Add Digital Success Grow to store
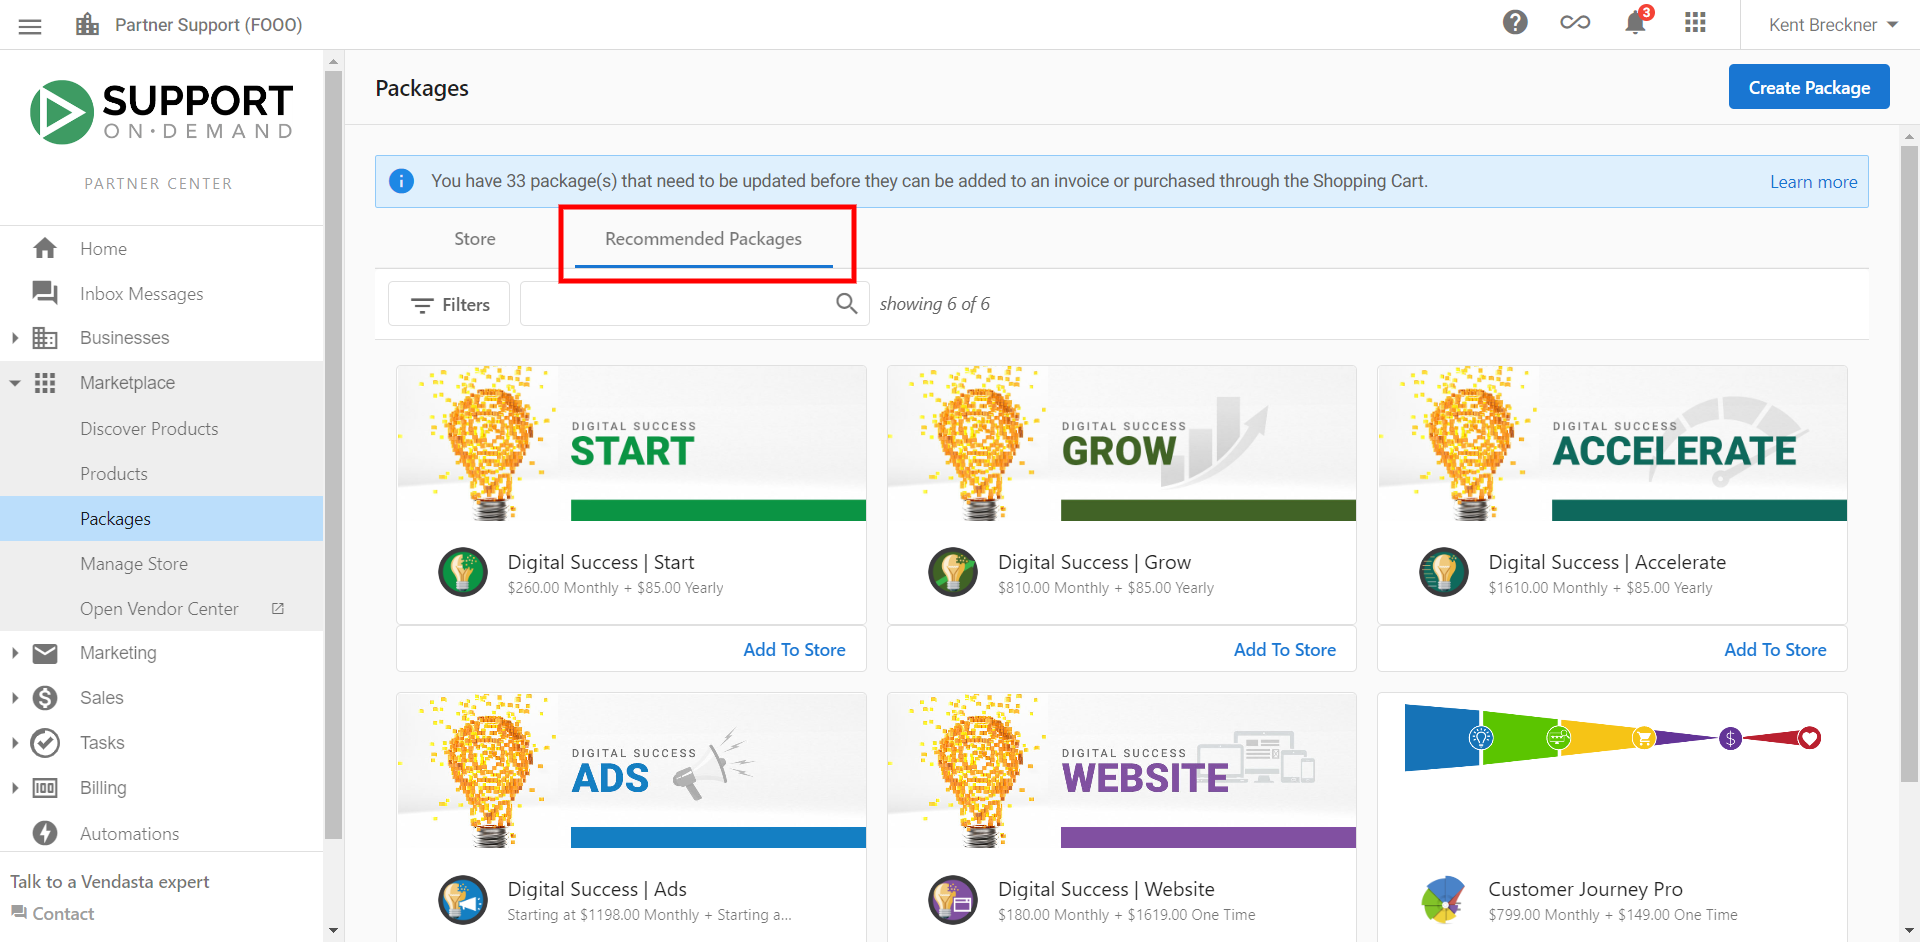The width and height of the screenshot is (1920, 943). [1284, 650]
